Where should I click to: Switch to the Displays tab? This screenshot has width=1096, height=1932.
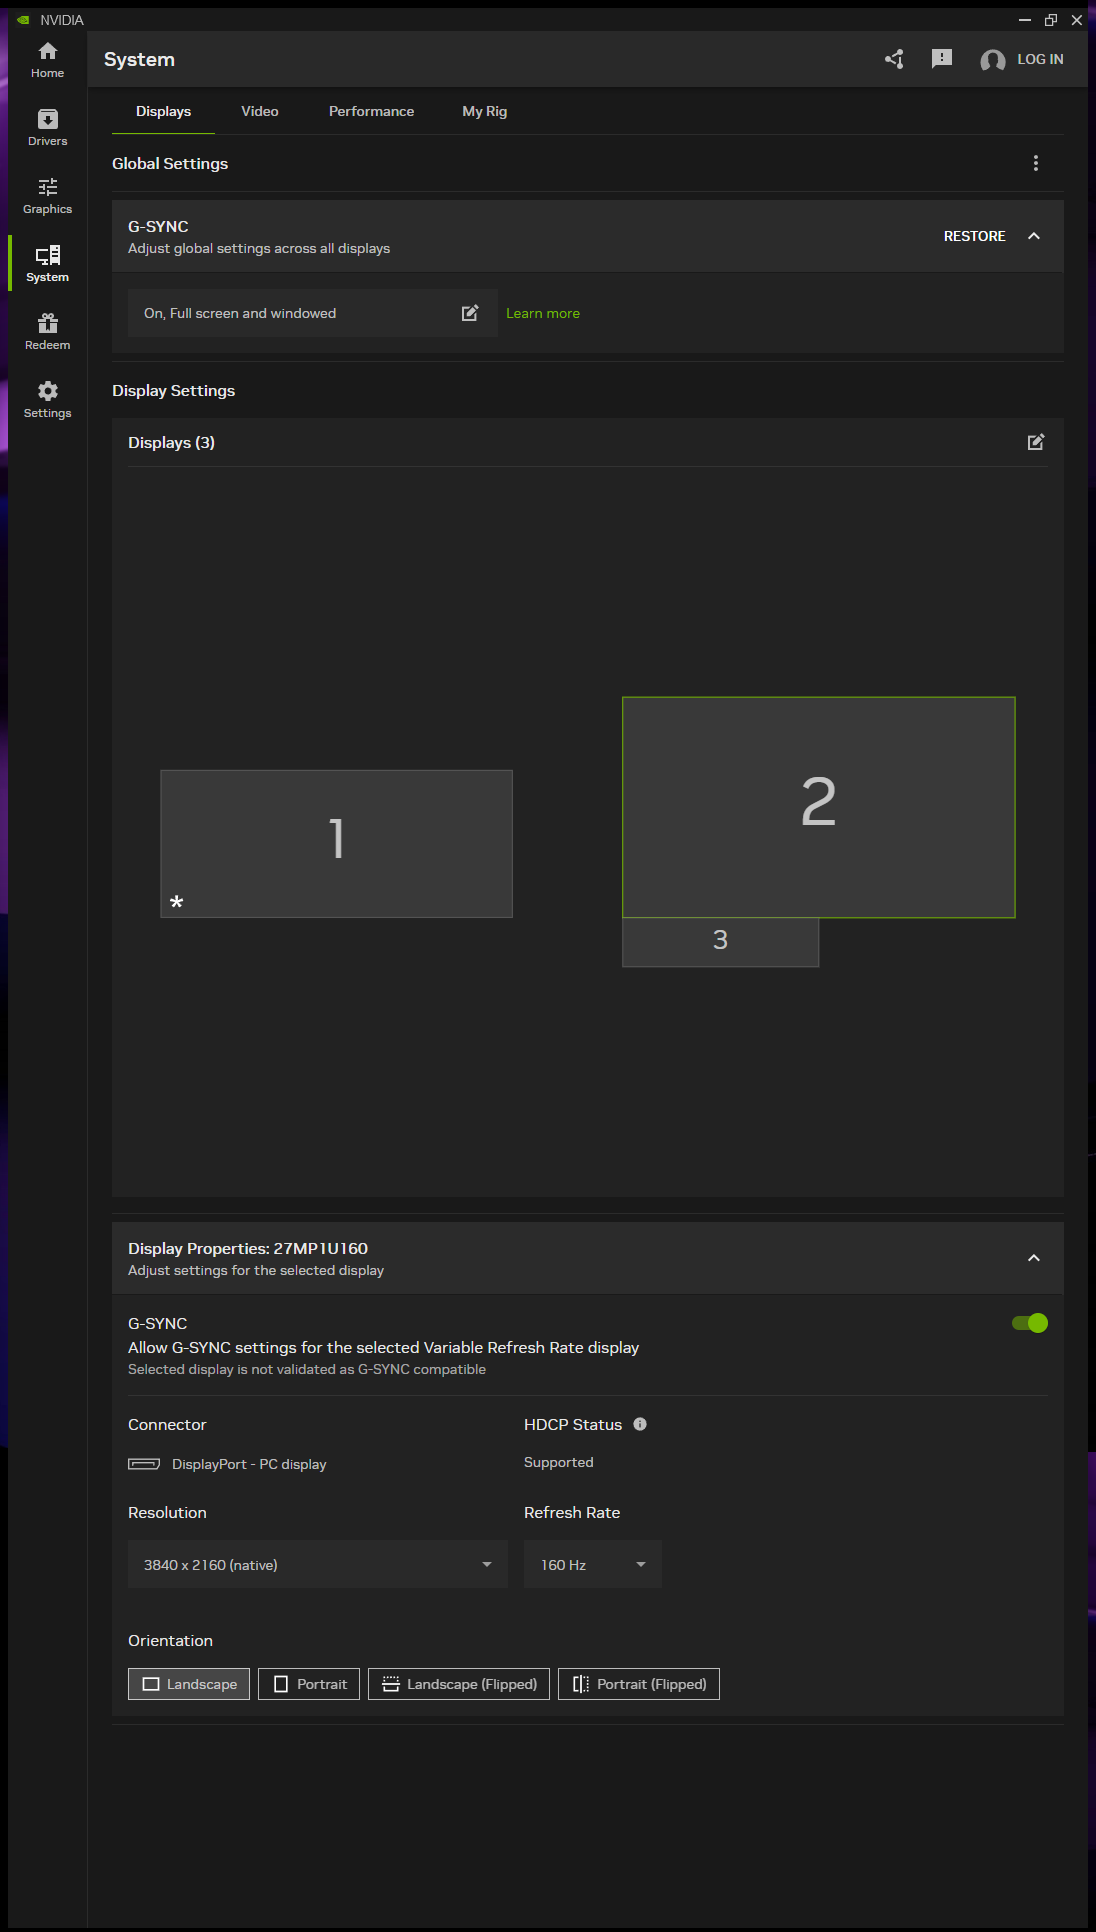163,111
